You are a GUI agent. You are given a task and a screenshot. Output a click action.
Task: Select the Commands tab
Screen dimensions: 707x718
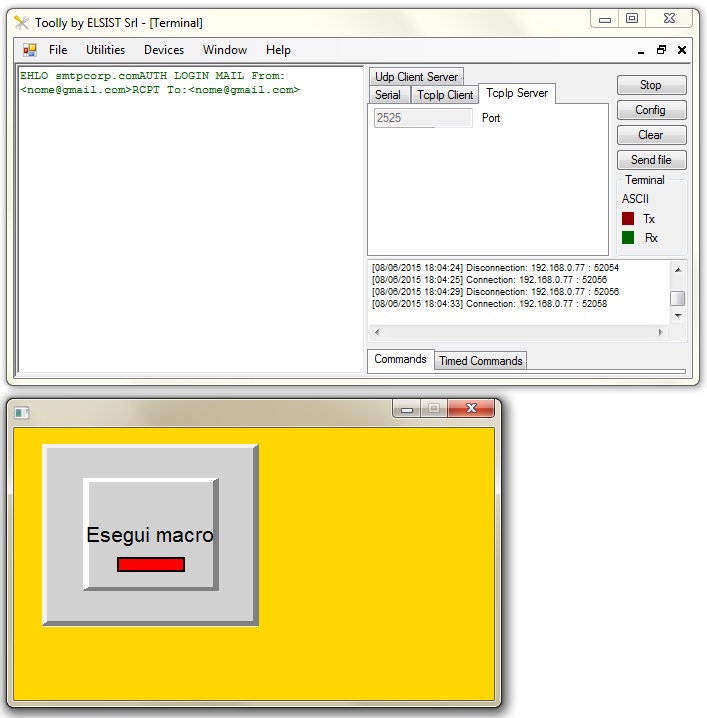pos(401,359)
